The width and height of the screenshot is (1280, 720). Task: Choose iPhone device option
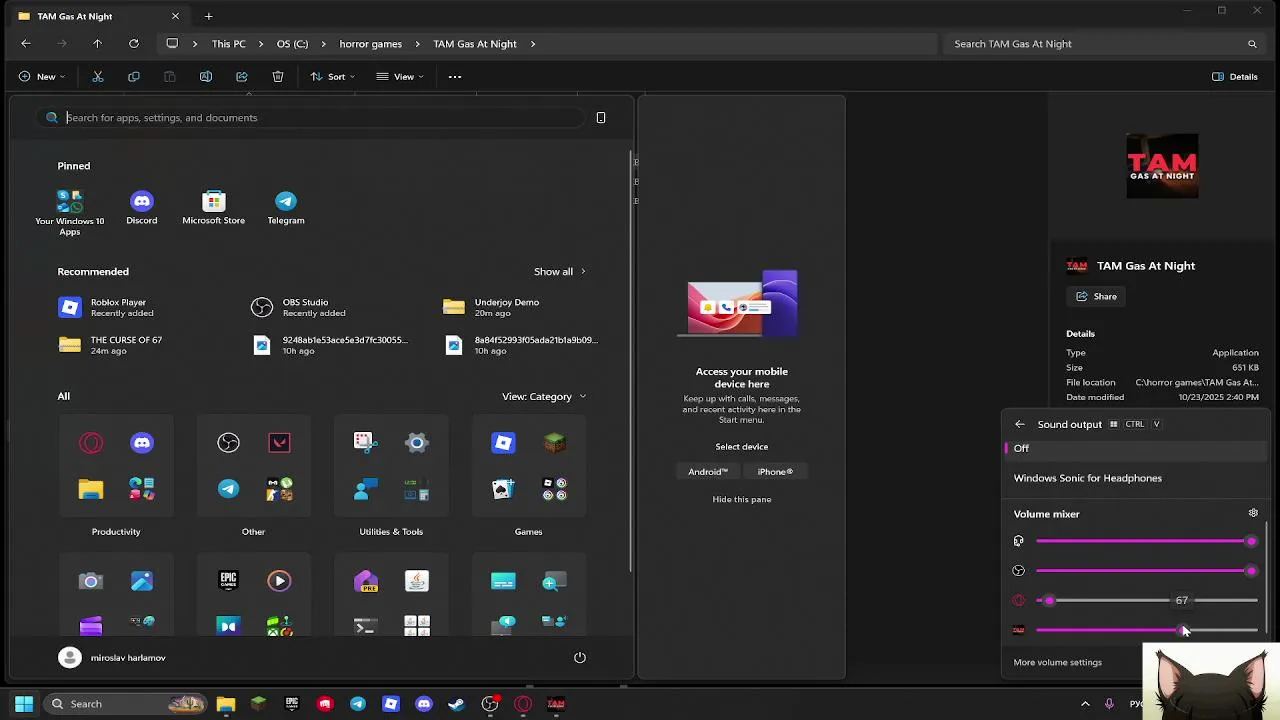pyautogui.click(x=775, y=472)
